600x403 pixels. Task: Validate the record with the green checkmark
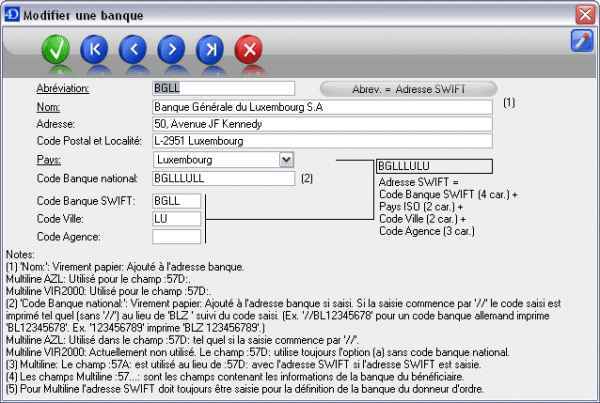(x=56, y=49)
